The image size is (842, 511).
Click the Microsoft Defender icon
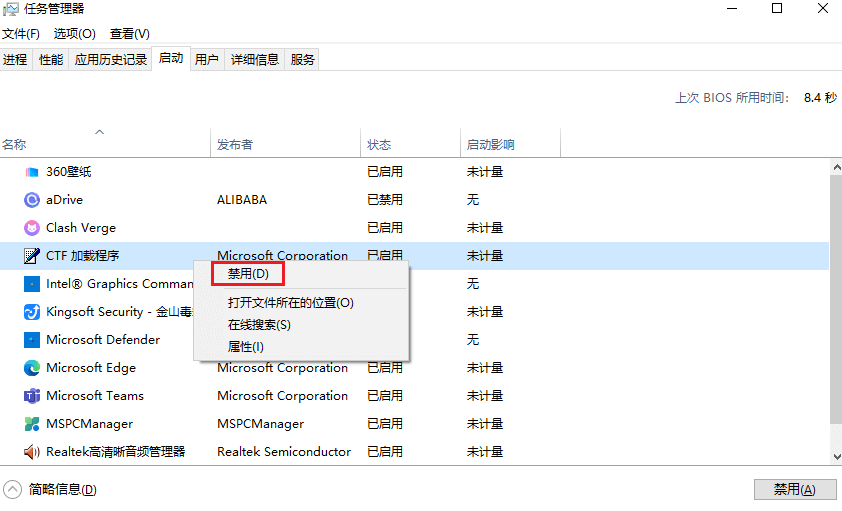click(x=32, y=340)
